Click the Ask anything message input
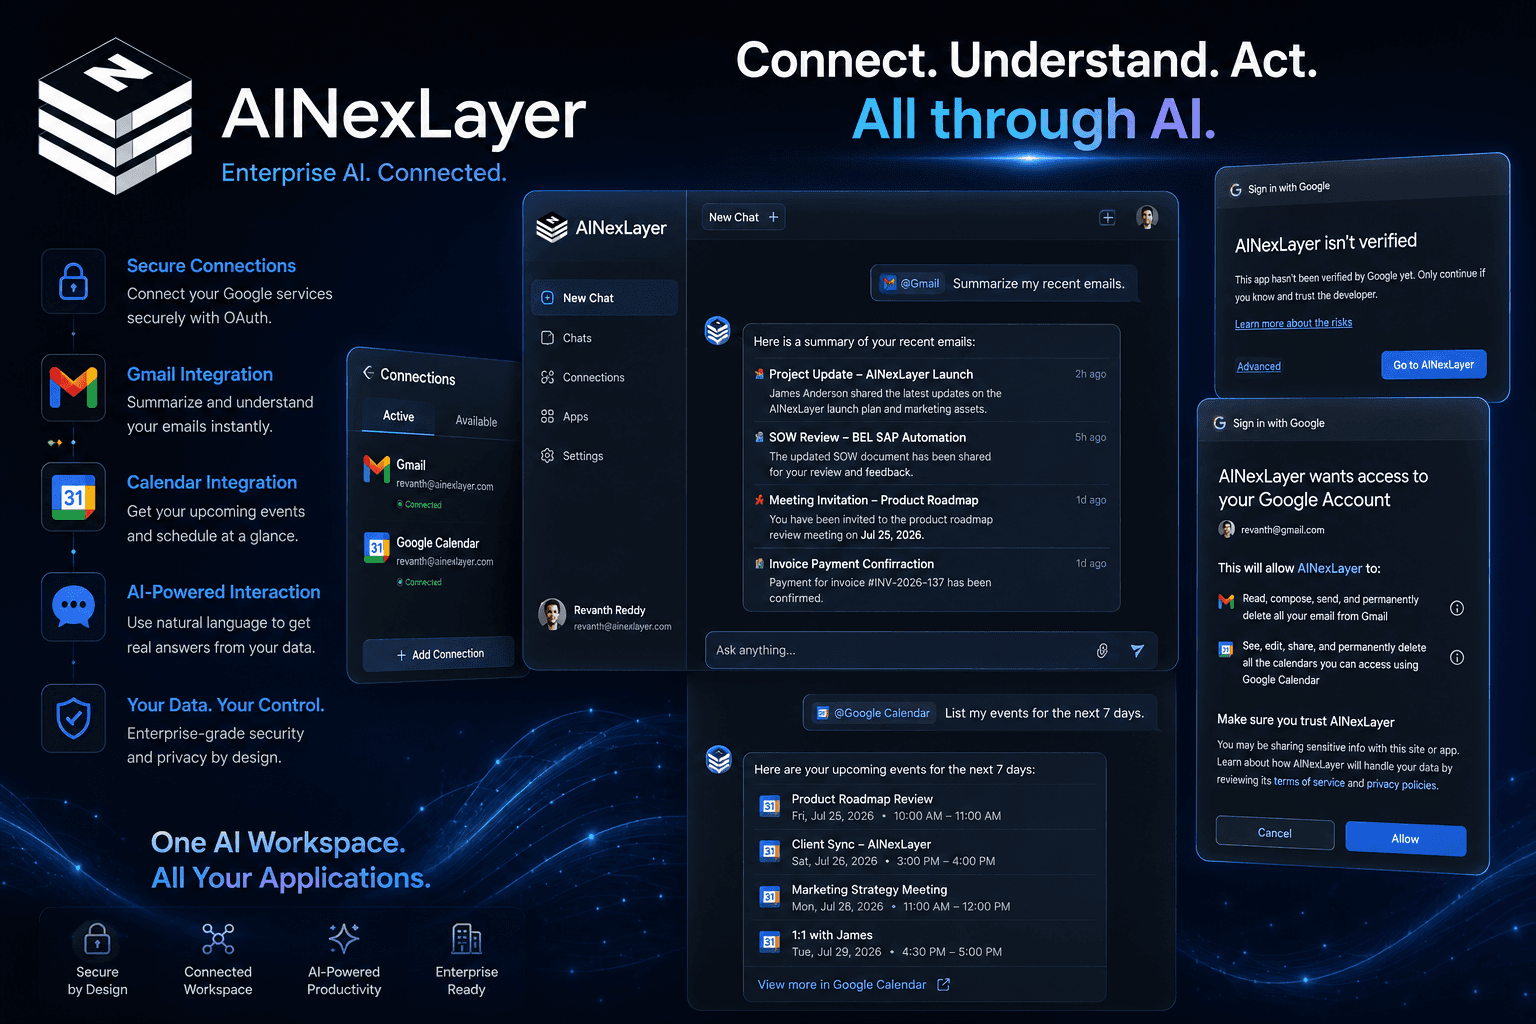 click(931, 650)
